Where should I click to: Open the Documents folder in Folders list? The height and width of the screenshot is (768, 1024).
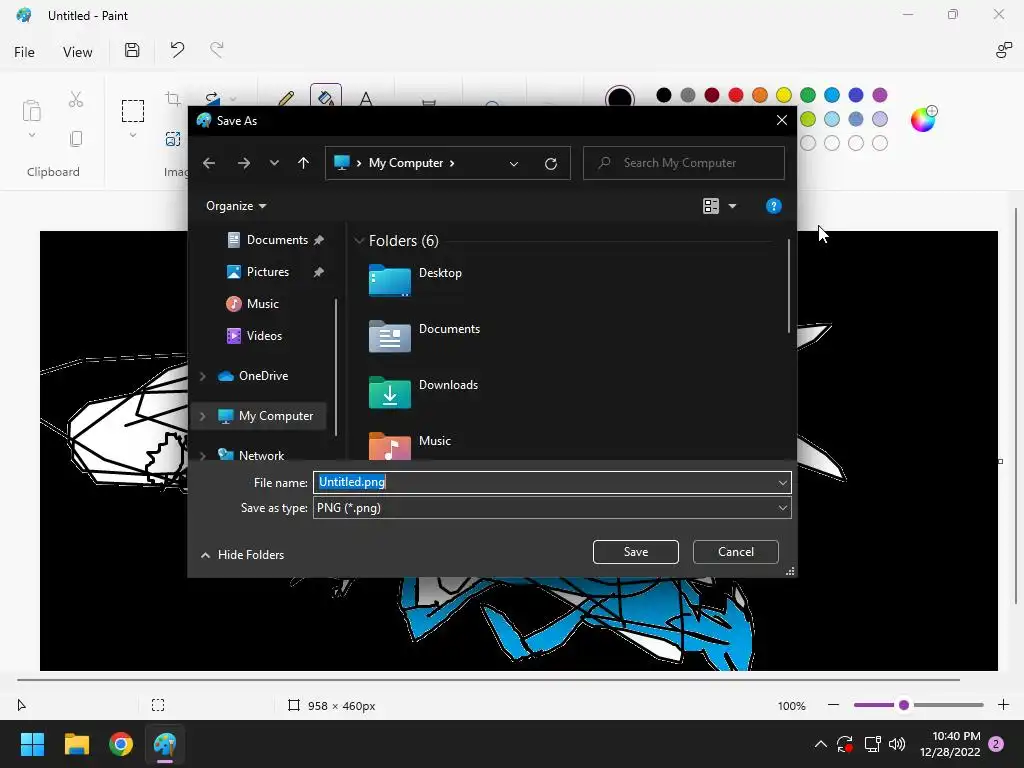coord(424,336)
